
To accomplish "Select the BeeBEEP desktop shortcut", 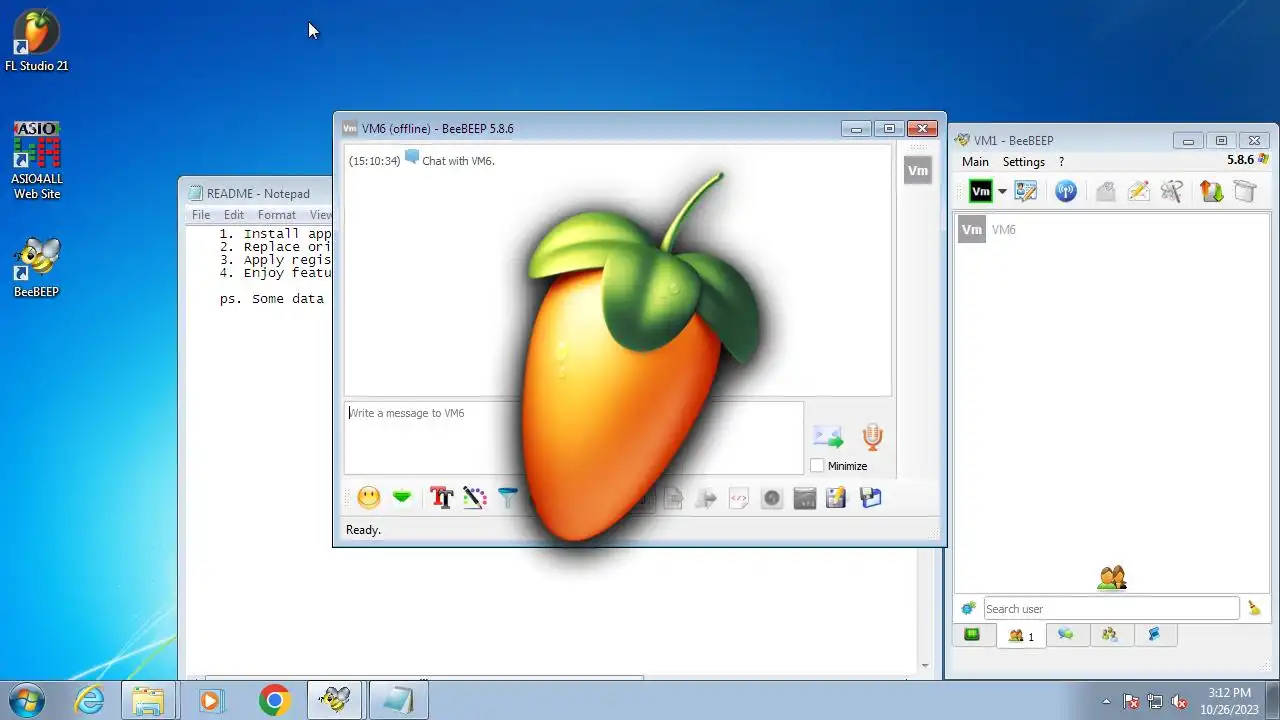I will coord(37,268).
